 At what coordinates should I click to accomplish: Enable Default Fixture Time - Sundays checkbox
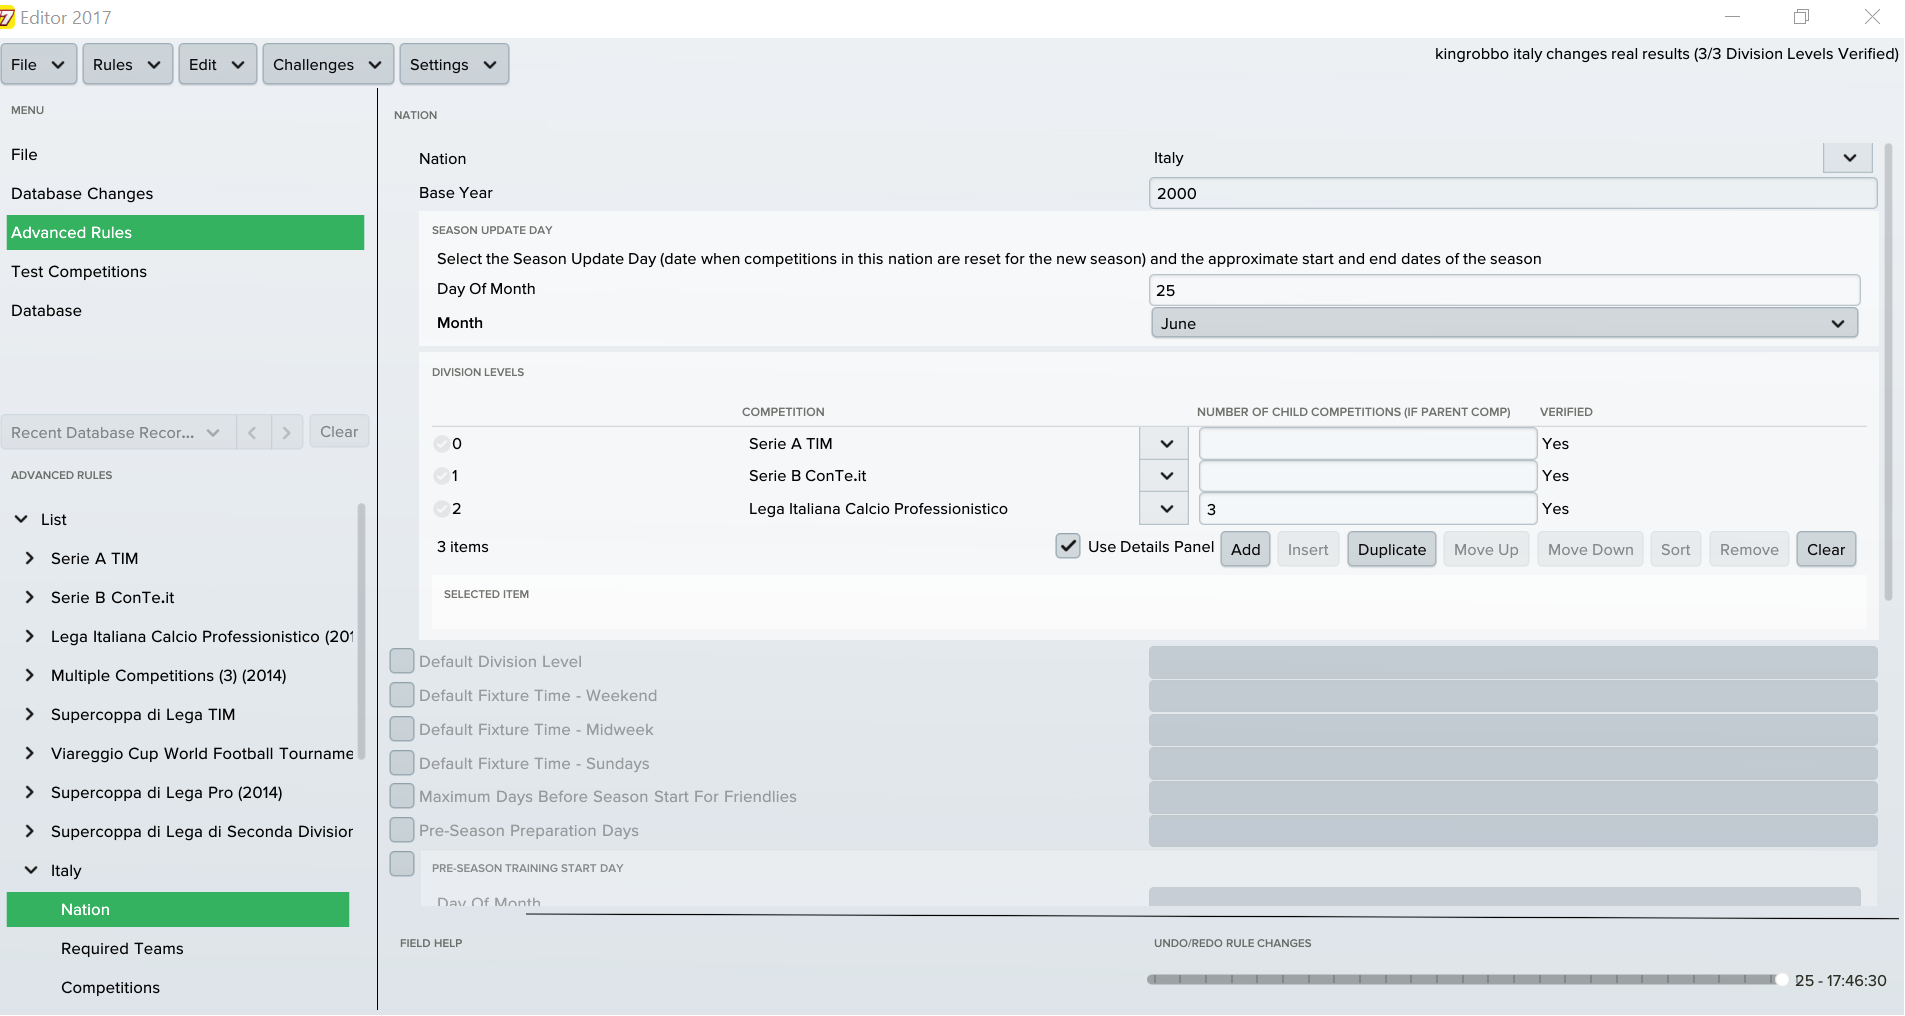(402, 763)
